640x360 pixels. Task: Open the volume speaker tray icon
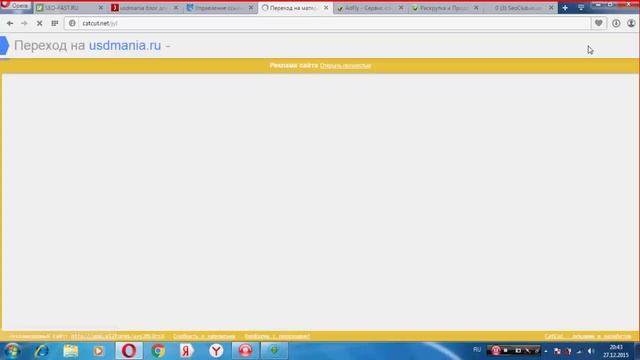(591, 351)
